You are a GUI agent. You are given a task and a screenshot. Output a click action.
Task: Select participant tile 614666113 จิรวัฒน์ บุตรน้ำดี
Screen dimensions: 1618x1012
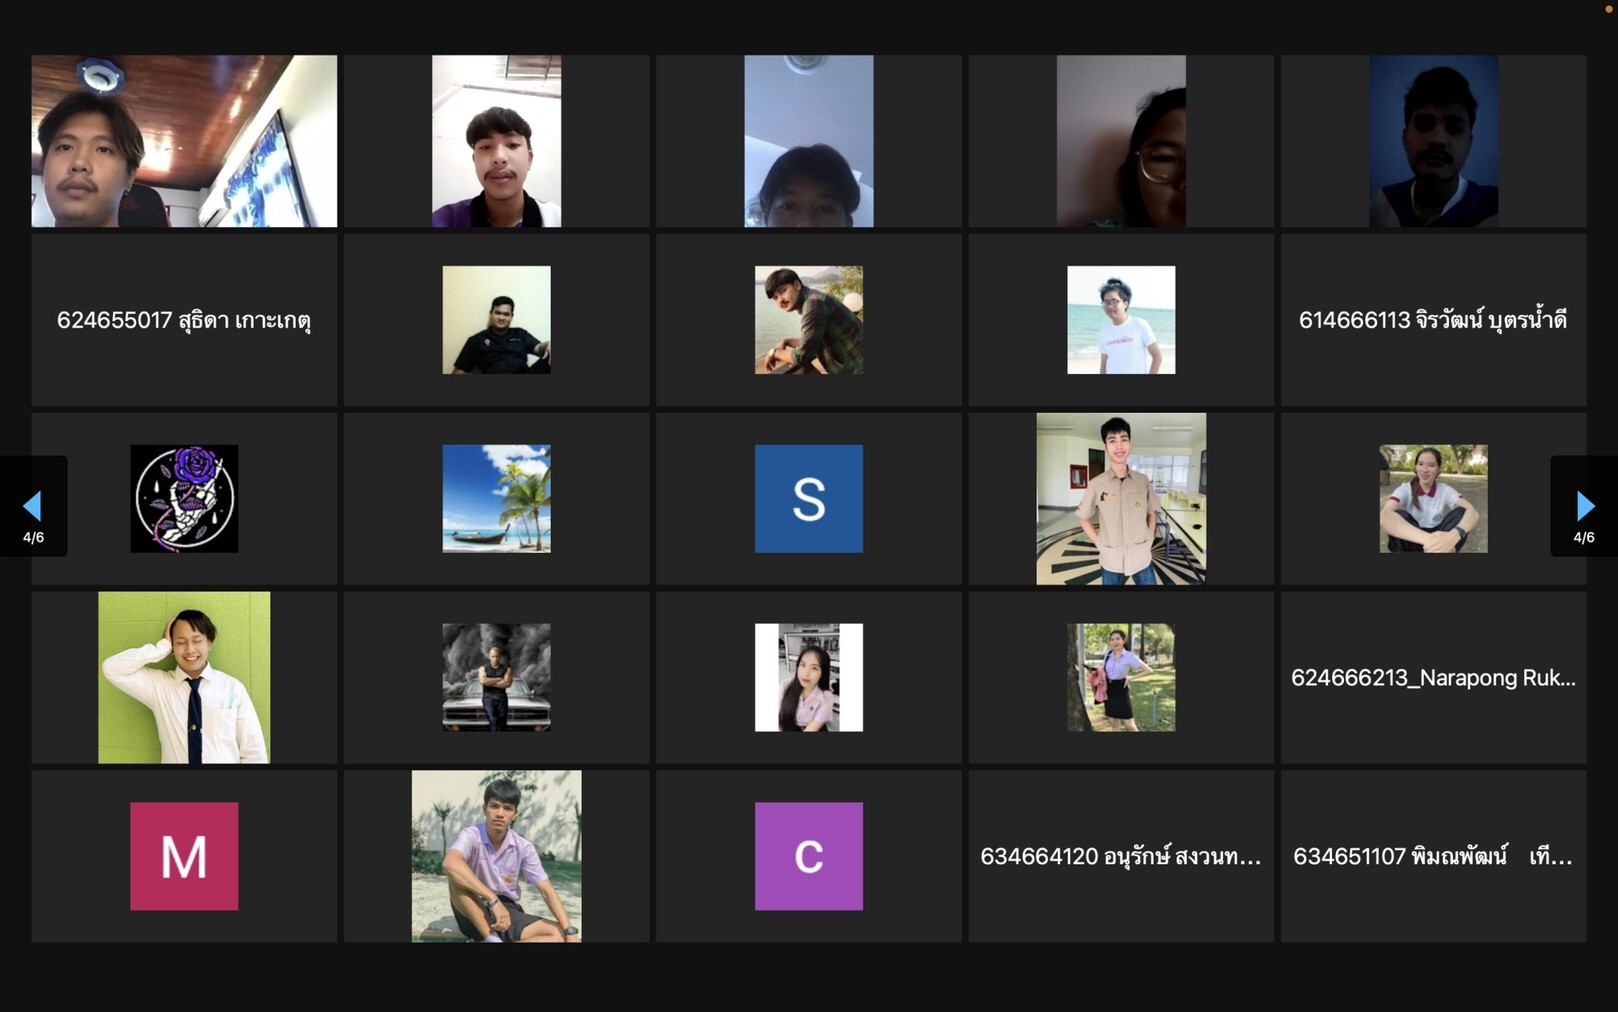1433,320
